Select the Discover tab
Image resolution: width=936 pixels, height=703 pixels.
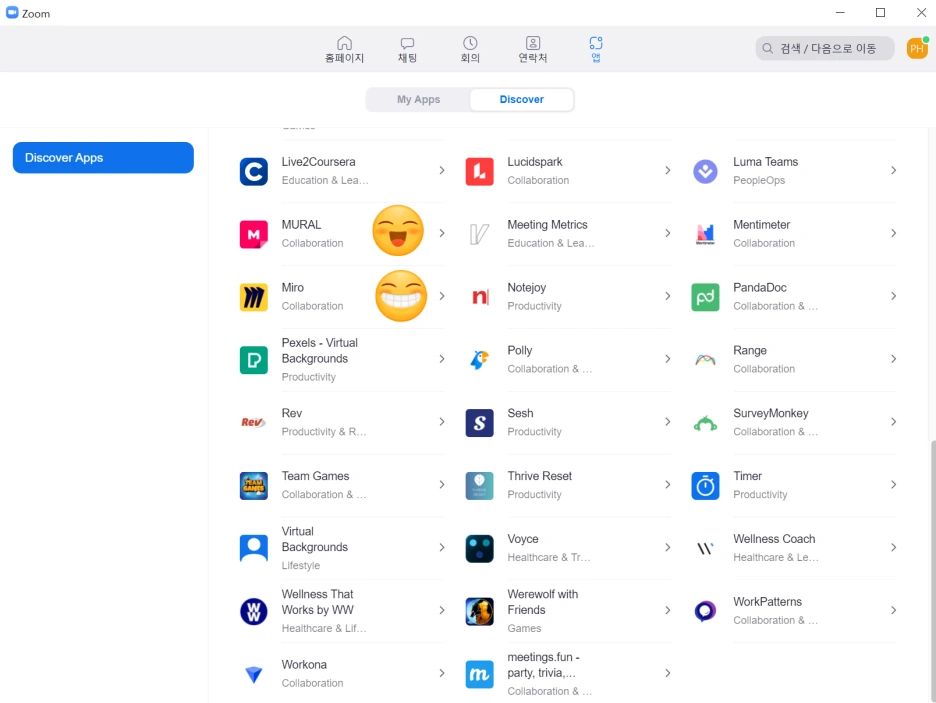pyautogui.click(x=522, y=100)
